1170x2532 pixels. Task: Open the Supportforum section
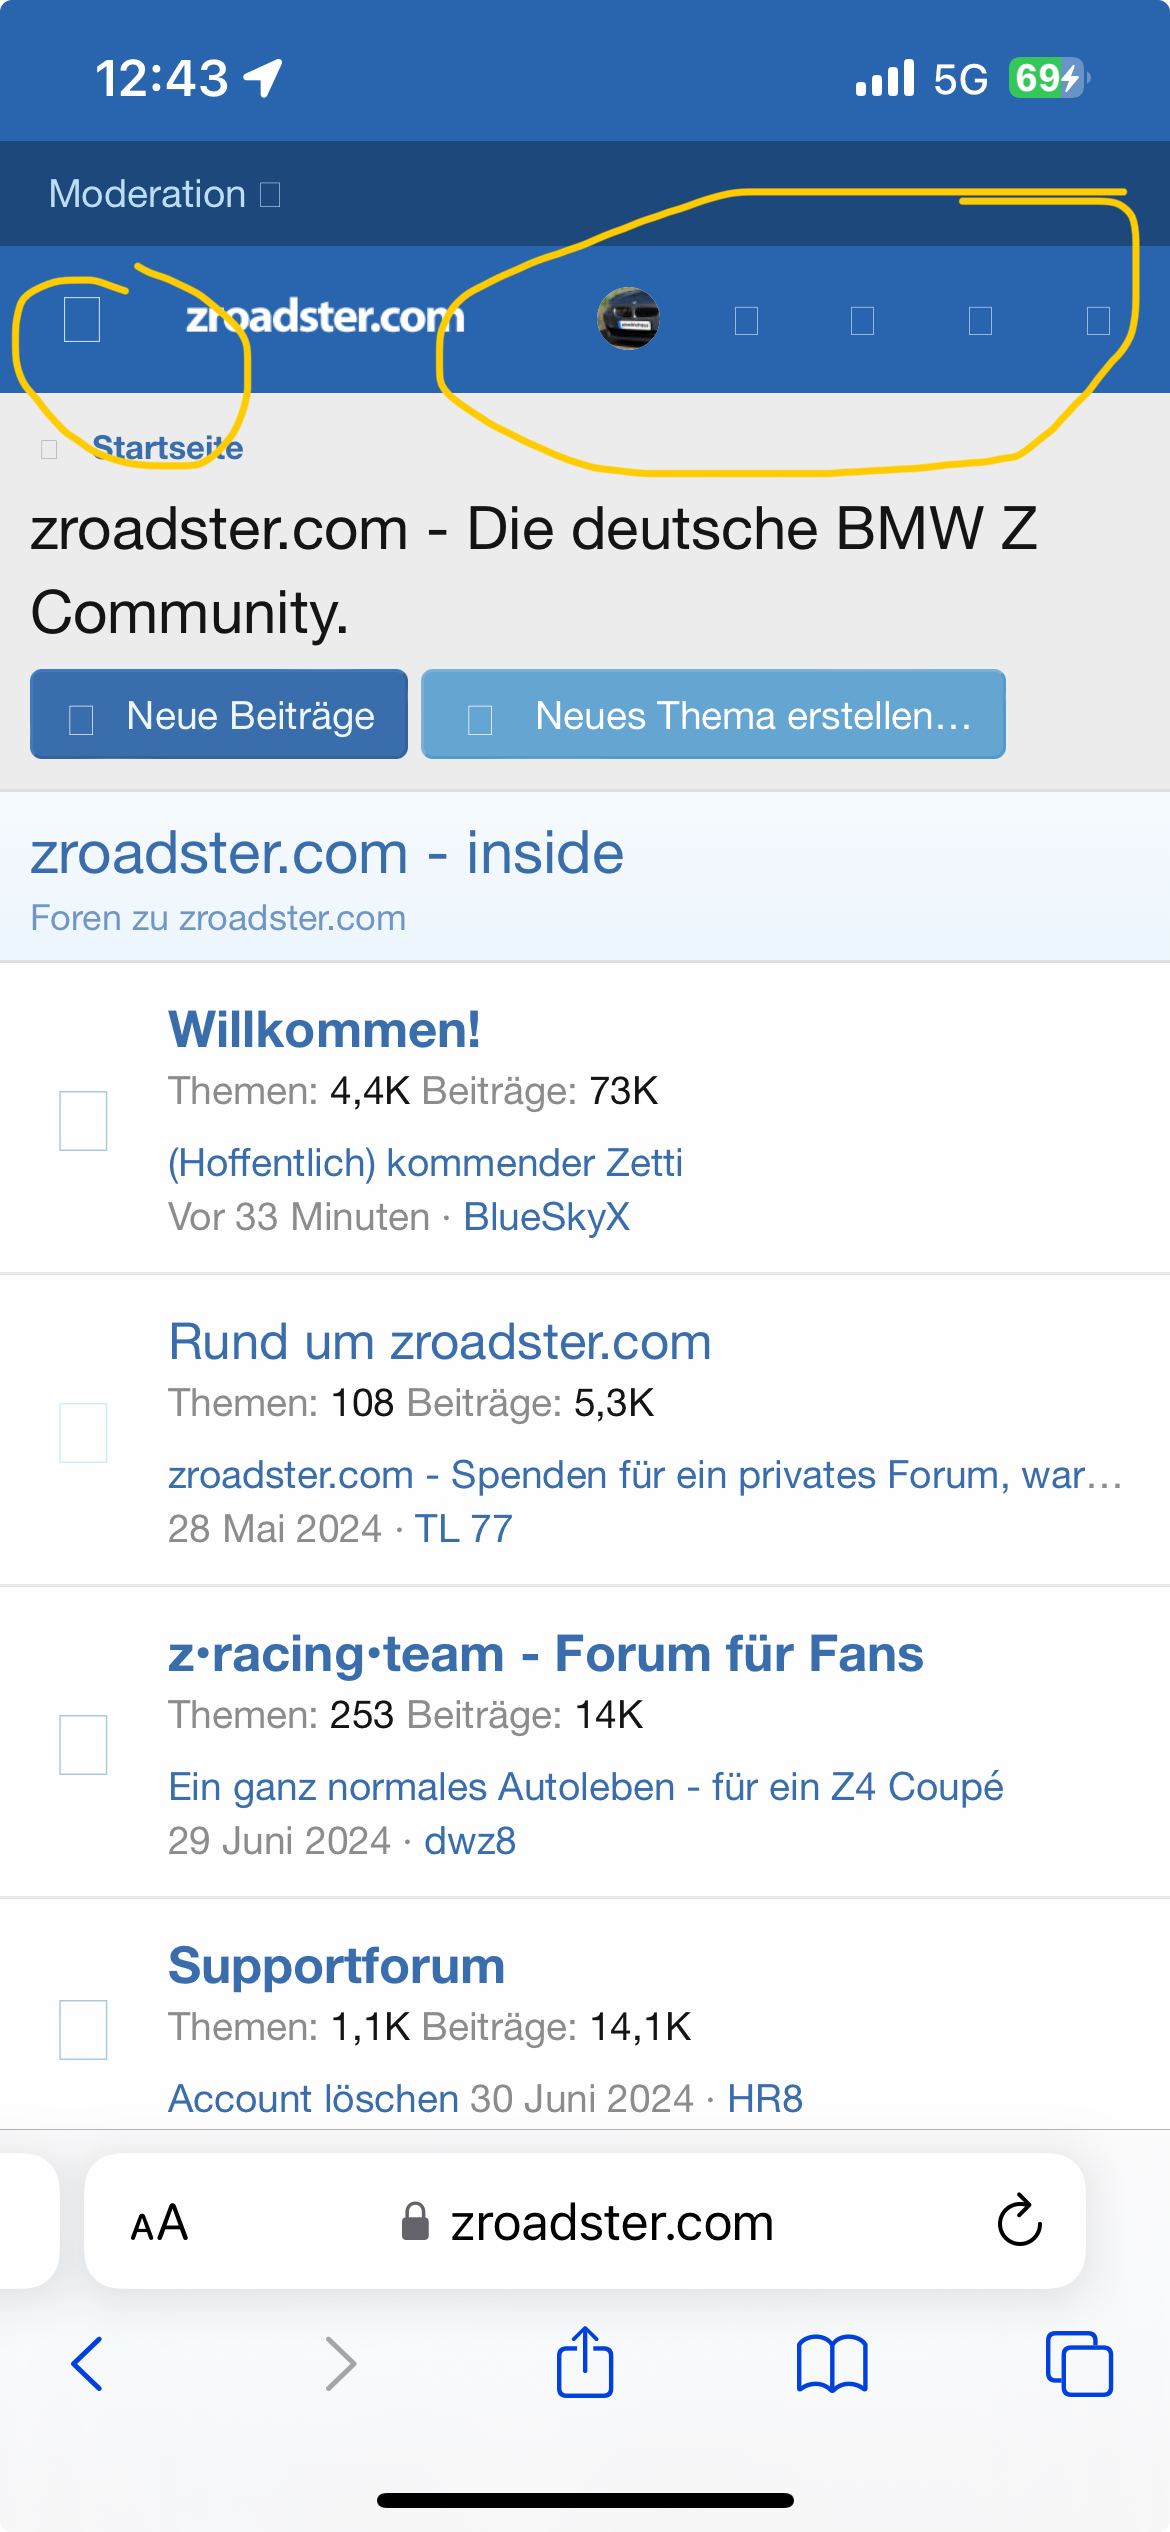[x=336, y=1966]
